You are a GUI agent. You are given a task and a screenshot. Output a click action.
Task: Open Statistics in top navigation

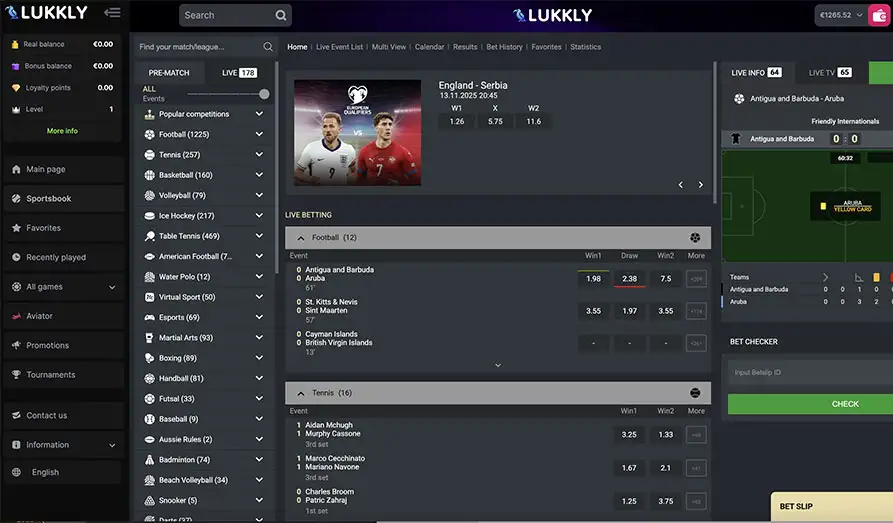(x=585, y=47)
